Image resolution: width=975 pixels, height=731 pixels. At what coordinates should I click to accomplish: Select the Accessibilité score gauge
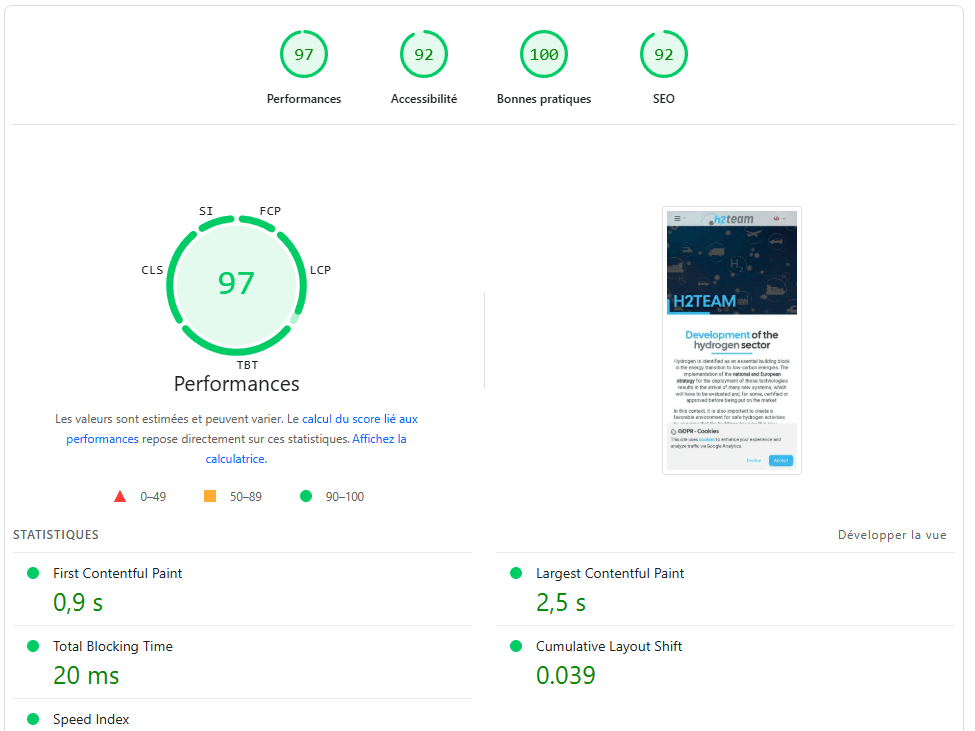coord(423,55)
